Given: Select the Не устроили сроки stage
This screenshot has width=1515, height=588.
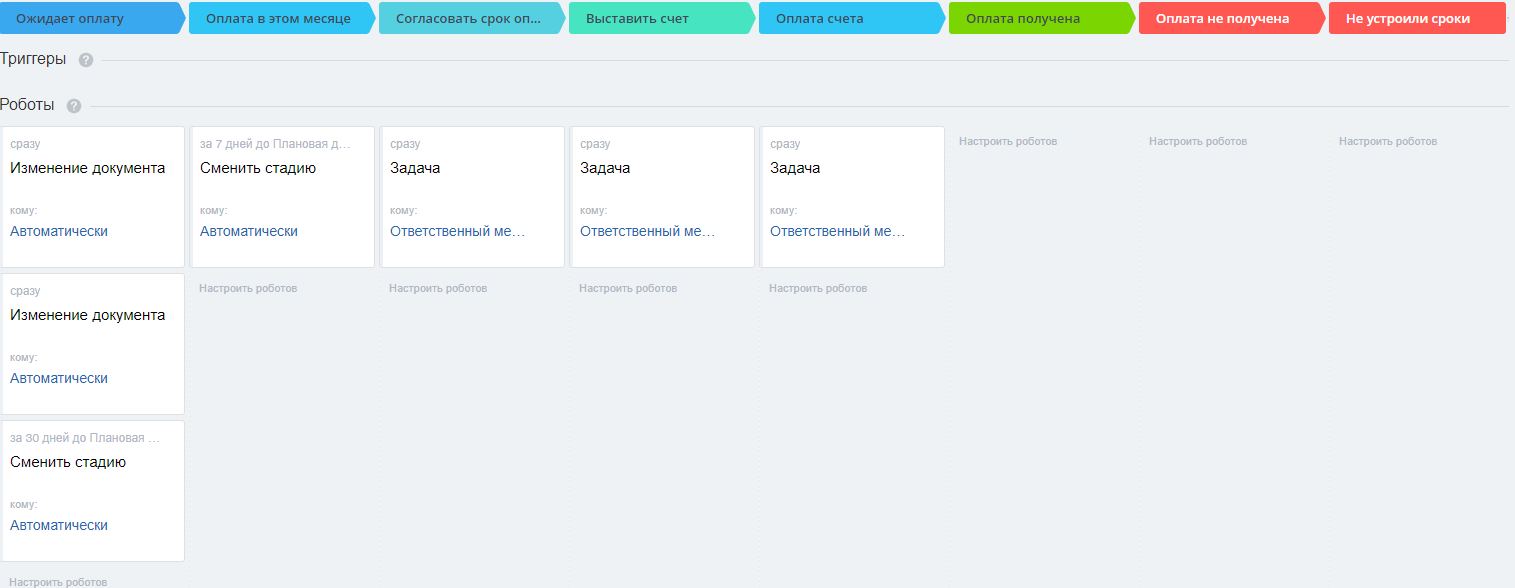Looking at the screenshot, I should pyautogui.click(x=1417, y=18).
